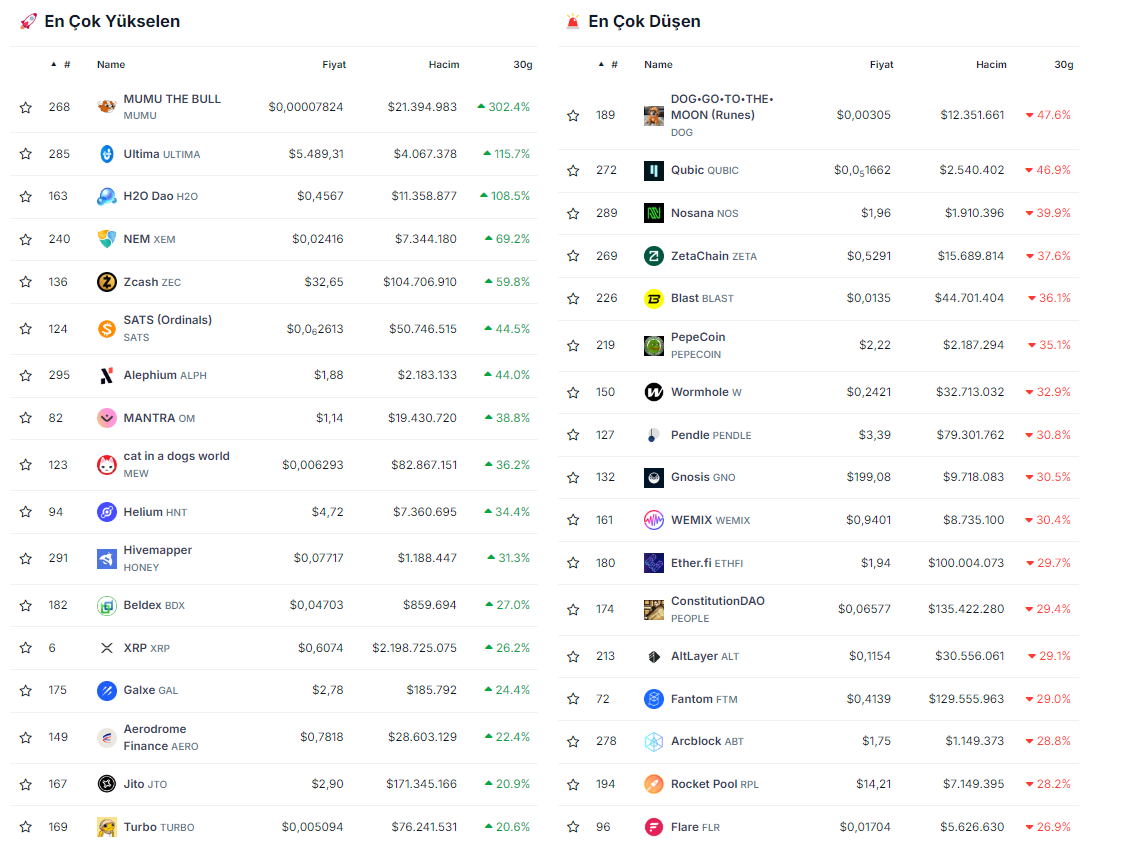This screenshot has height=842, width=1123.
Task: Click the Blast yellow logo icon
Action: (x=654, y=298)
